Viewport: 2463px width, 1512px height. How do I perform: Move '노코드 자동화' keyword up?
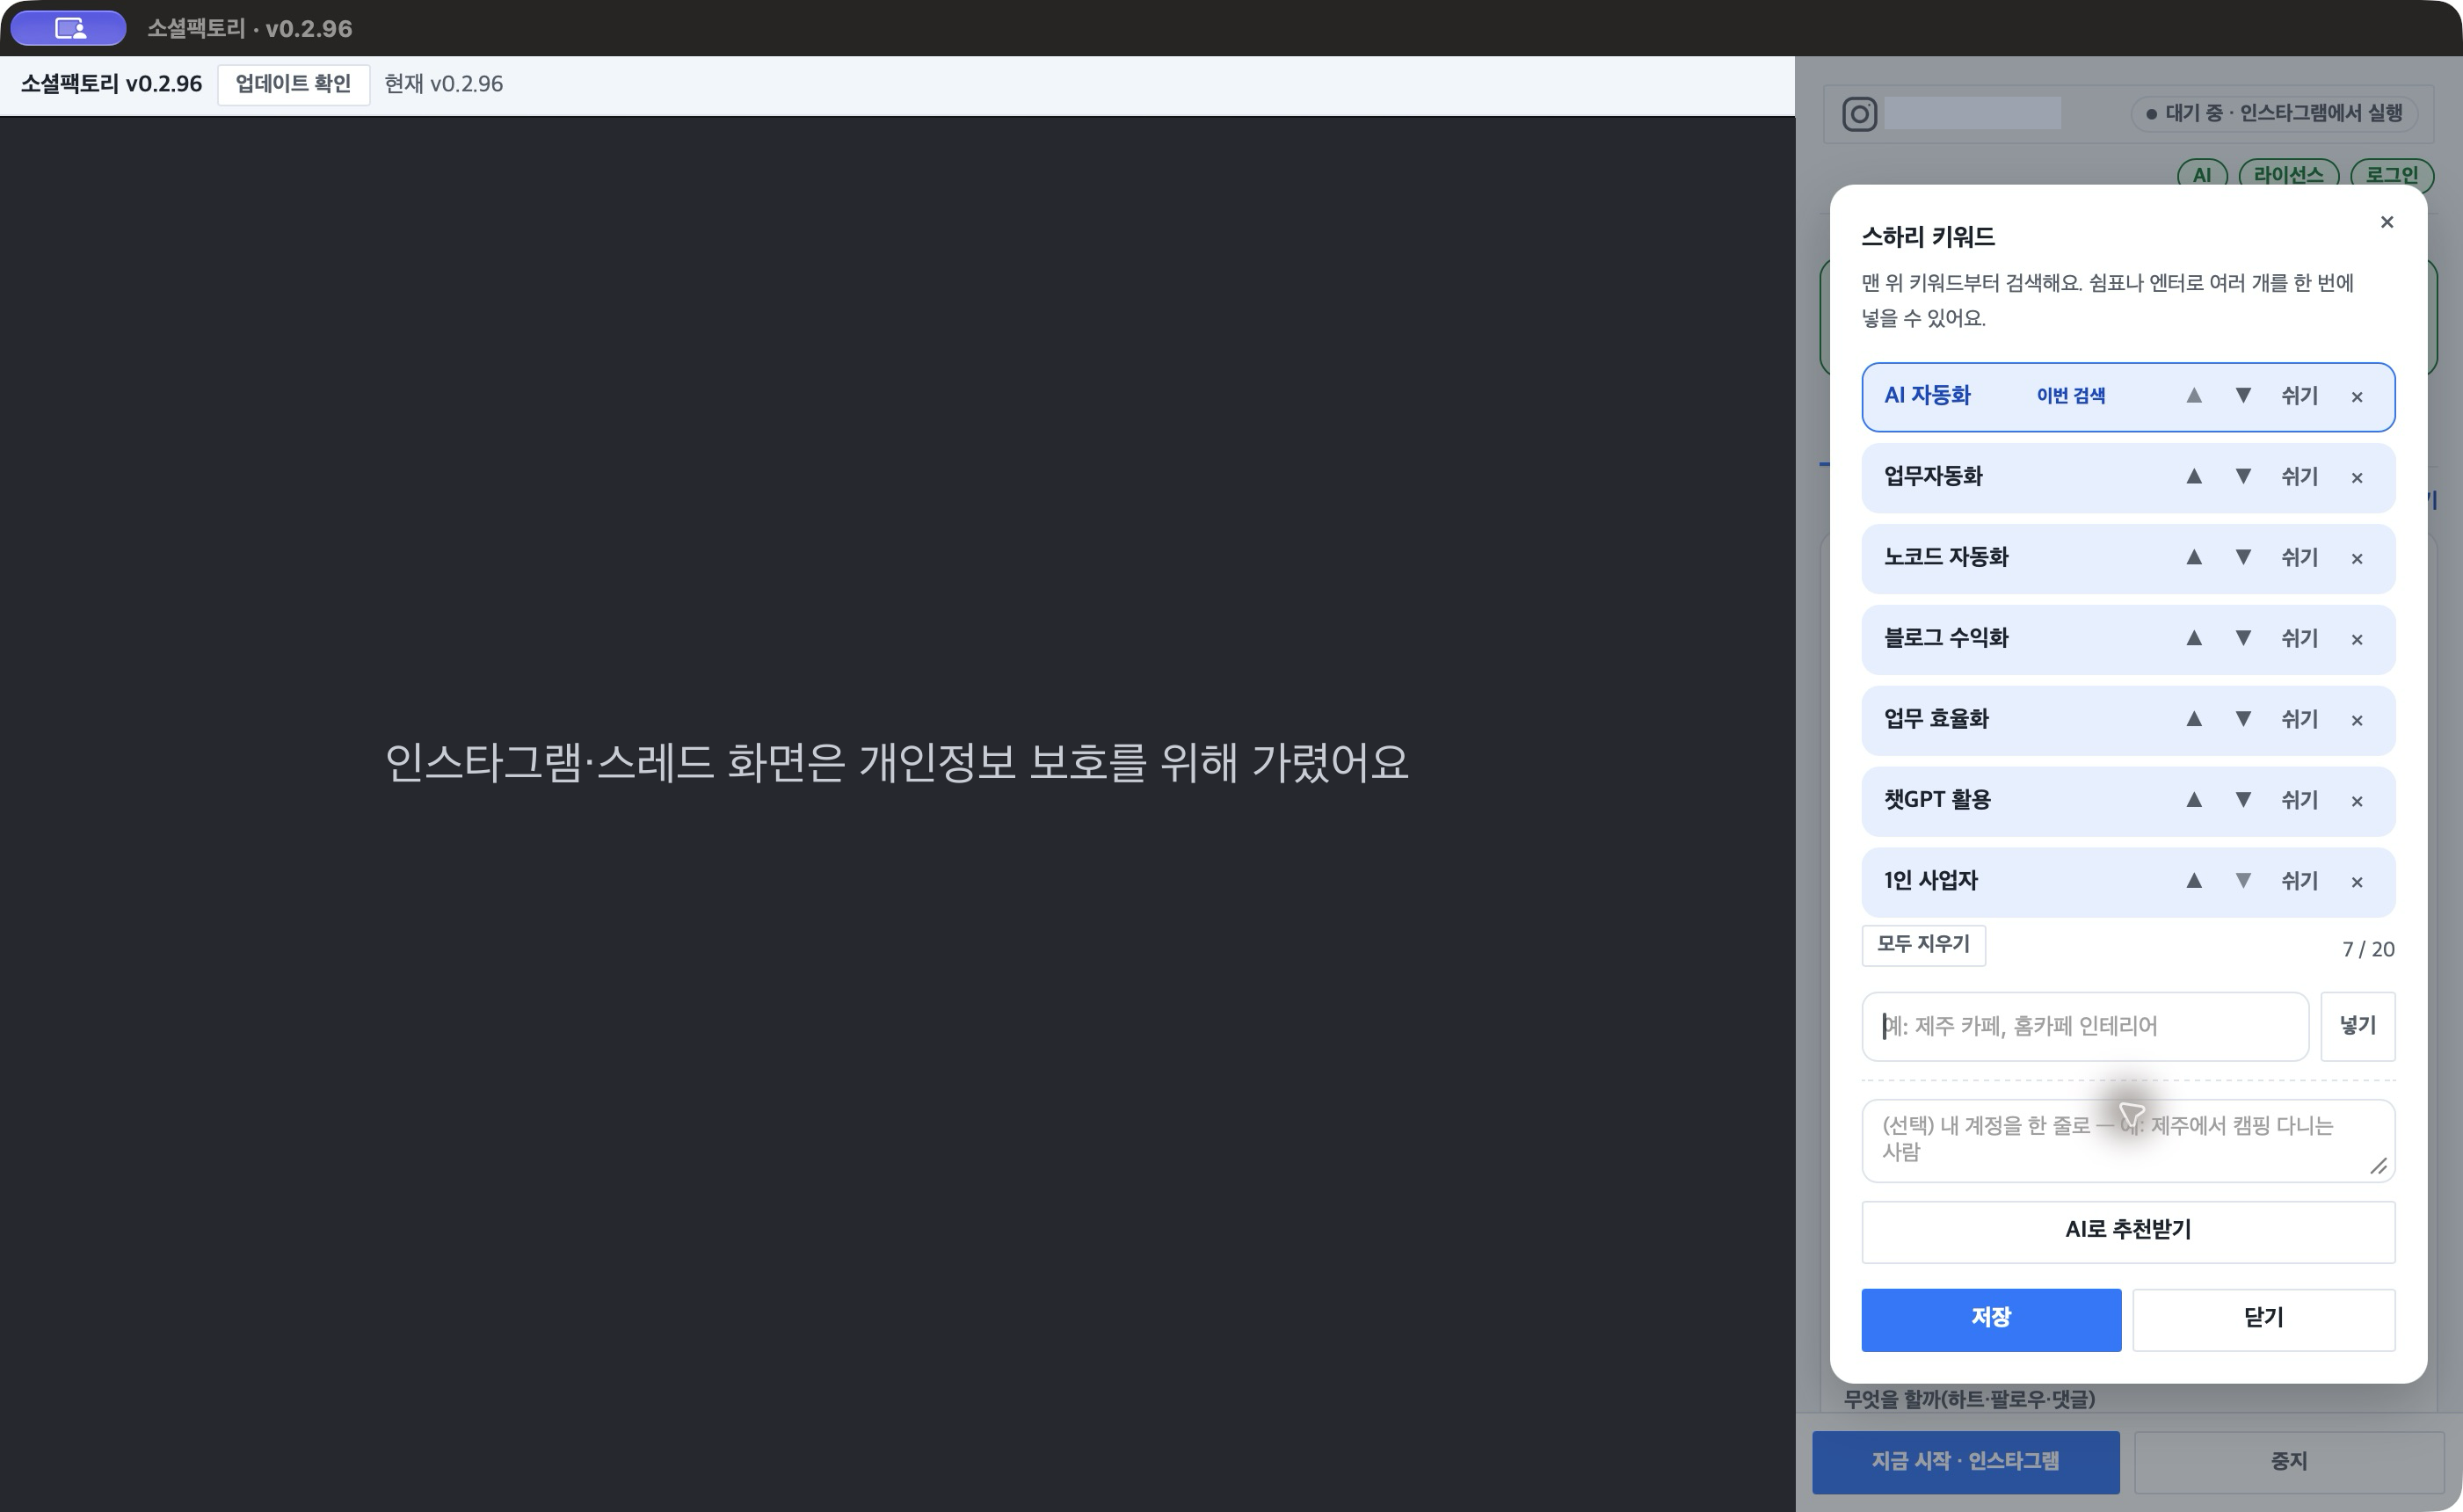pyautogui.click(x=2194, y=558)
